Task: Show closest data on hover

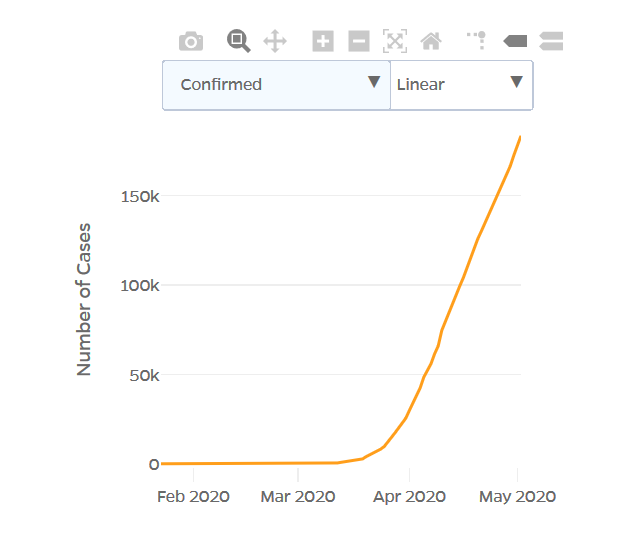Action: 515,41
